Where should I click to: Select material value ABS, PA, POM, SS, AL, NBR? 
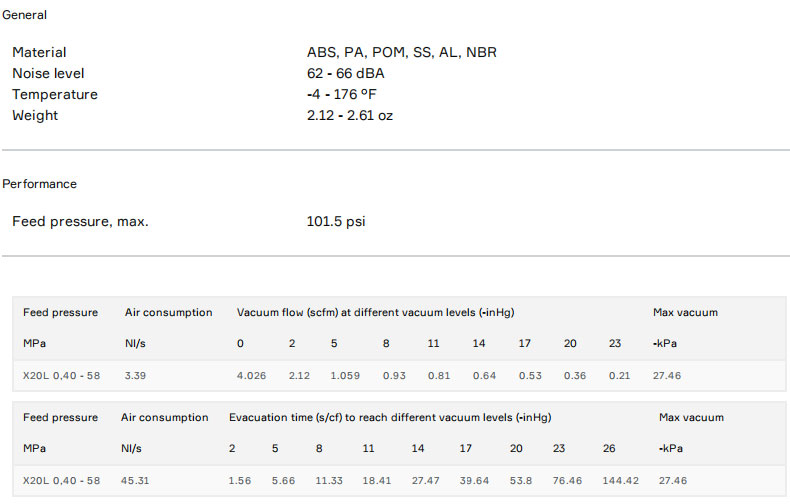click(x=401, y=52)
